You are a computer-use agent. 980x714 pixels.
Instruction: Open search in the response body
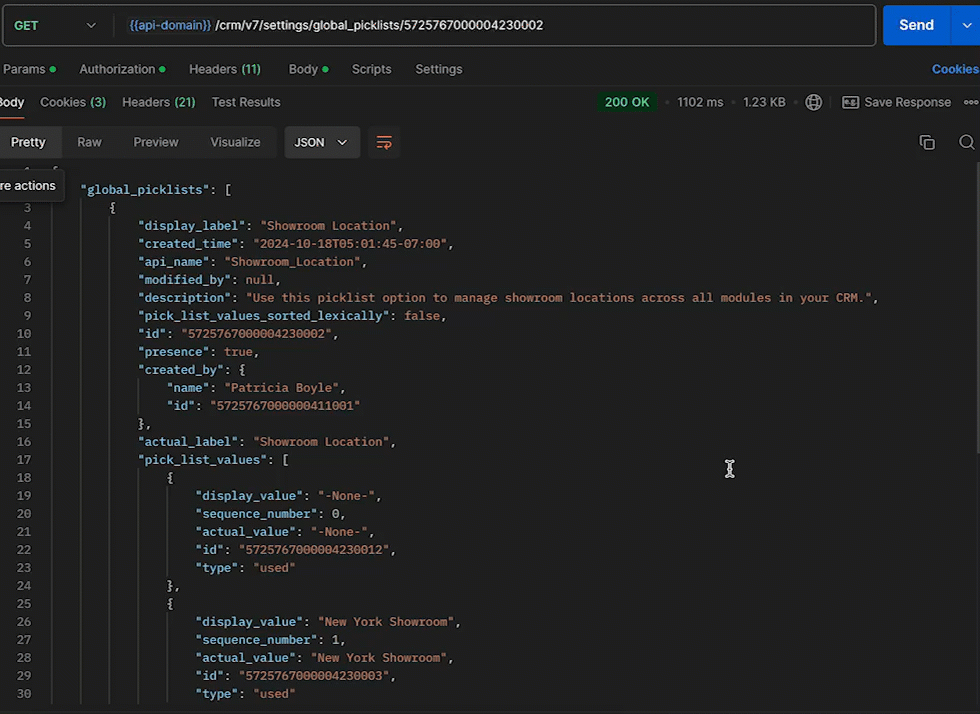[966, 142]
